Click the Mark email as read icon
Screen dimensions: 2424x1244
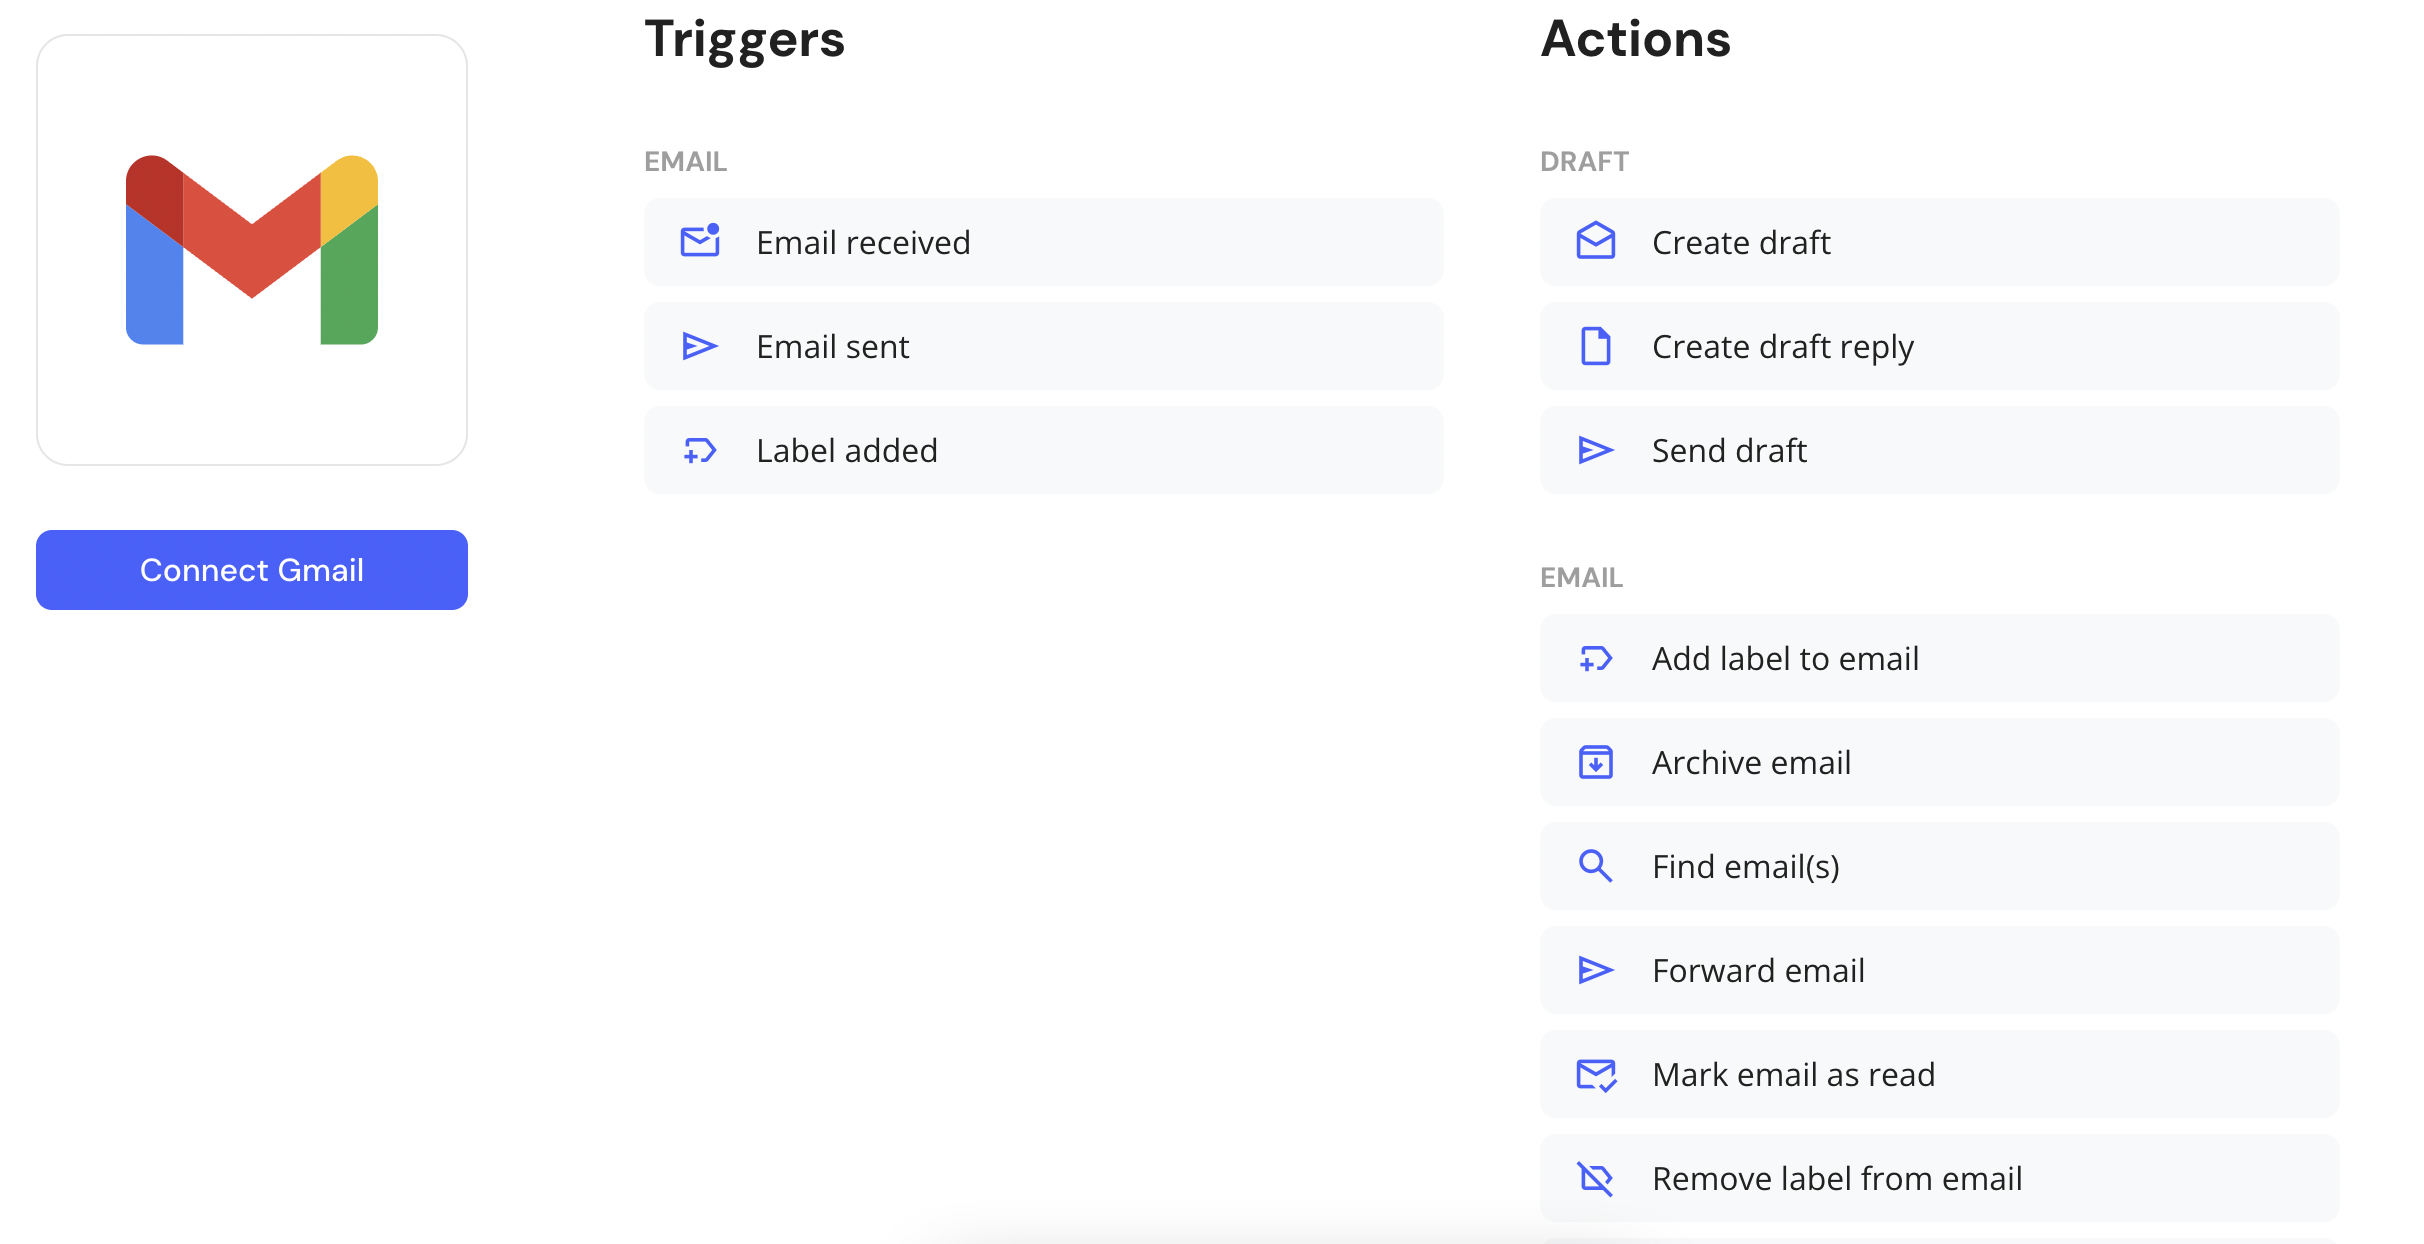coord(1596,1075)
